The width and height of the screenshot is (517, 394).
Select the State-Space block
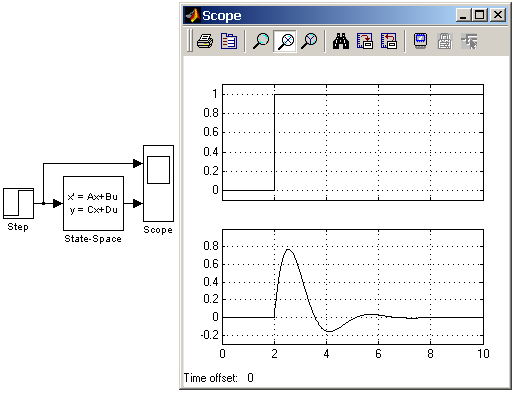coord(93,203)
